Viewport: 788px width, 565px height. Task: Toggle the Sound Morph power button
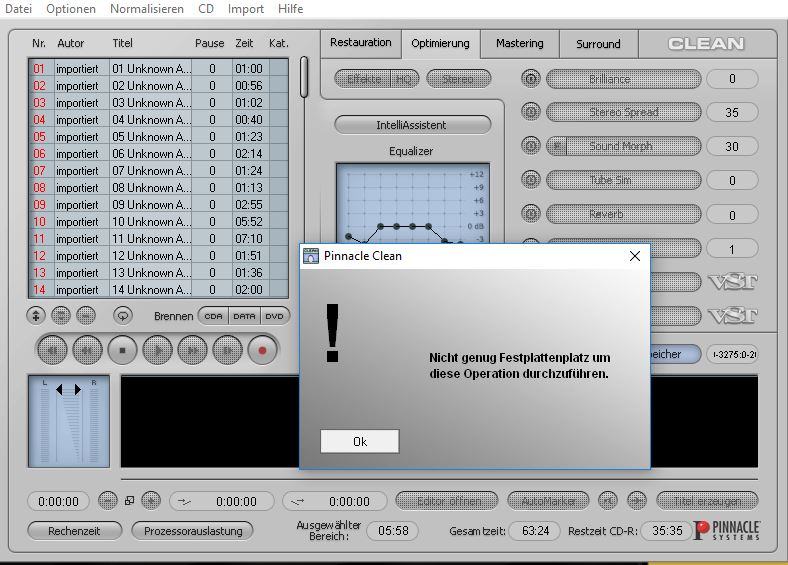(x=531, y=146)
